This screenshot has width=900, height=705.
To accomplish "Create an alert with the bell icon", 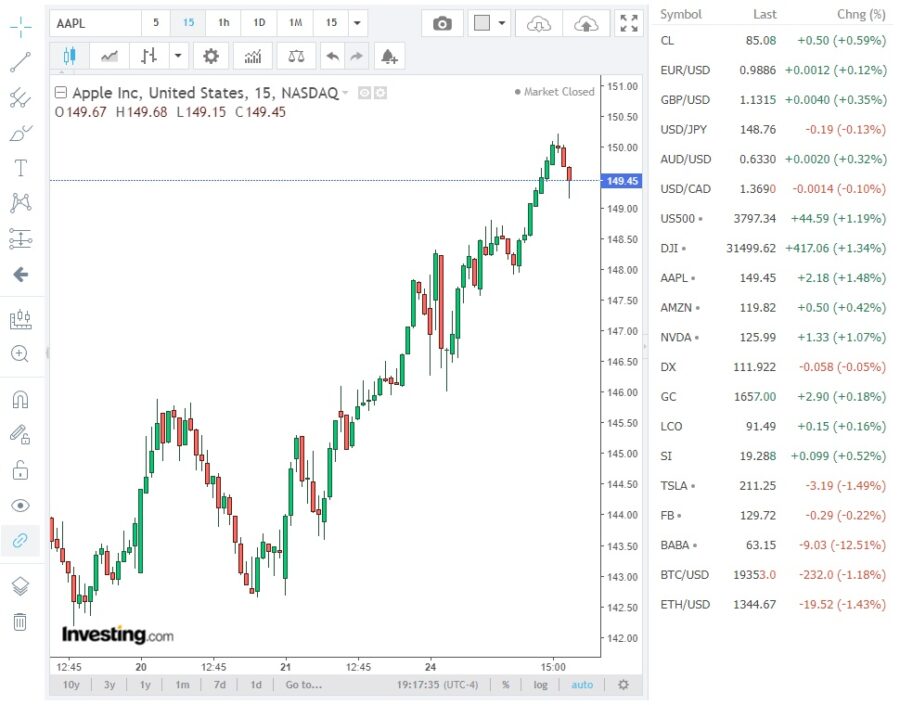I will coord(389,57).
